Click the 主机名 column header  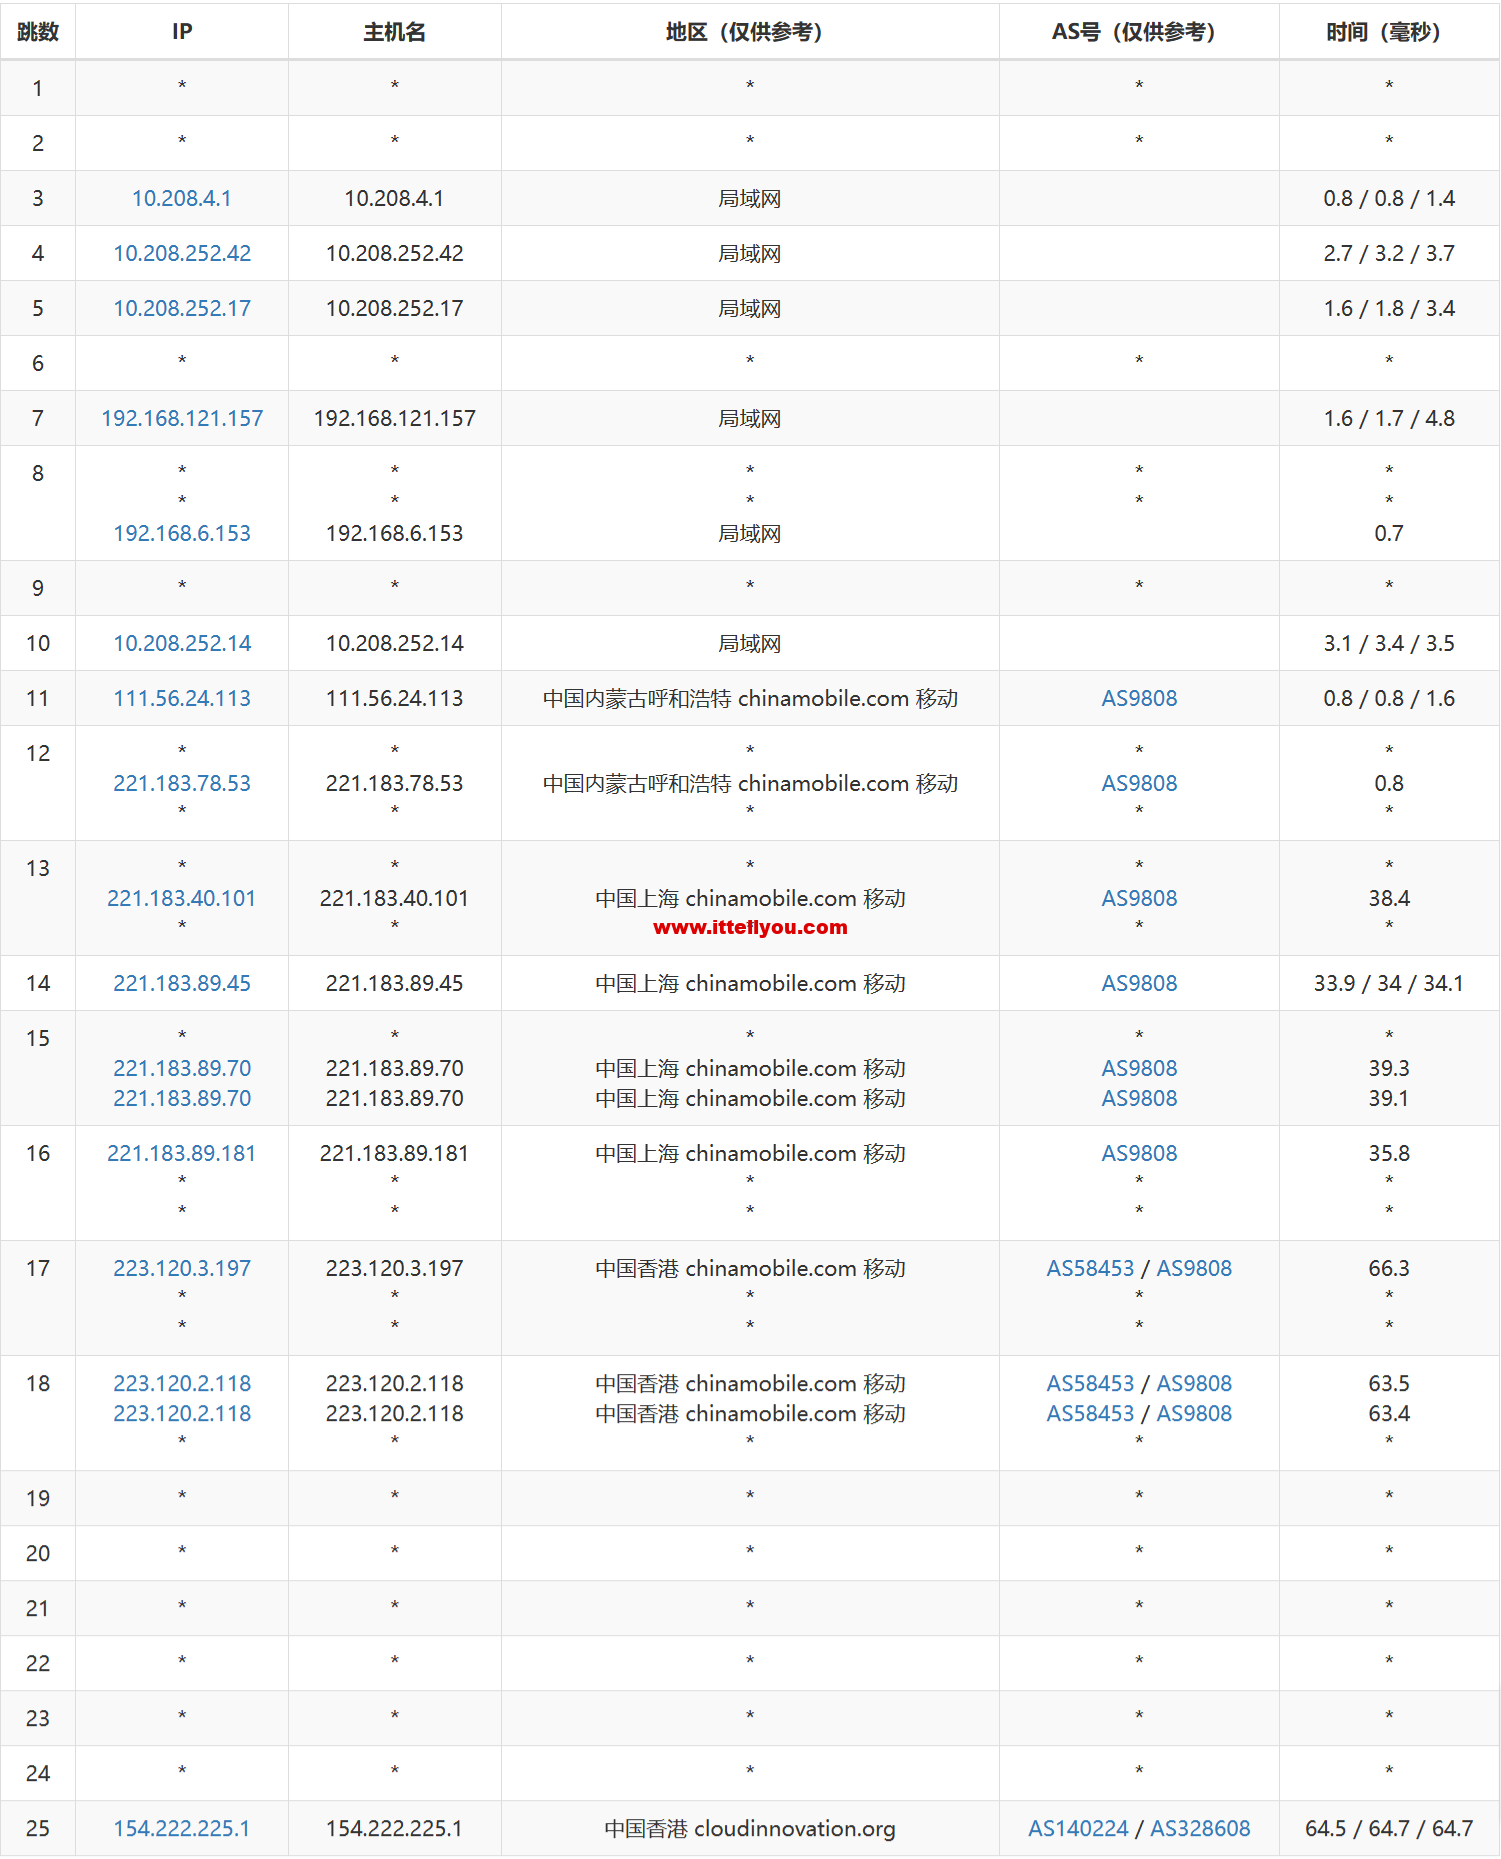(394, 32)
